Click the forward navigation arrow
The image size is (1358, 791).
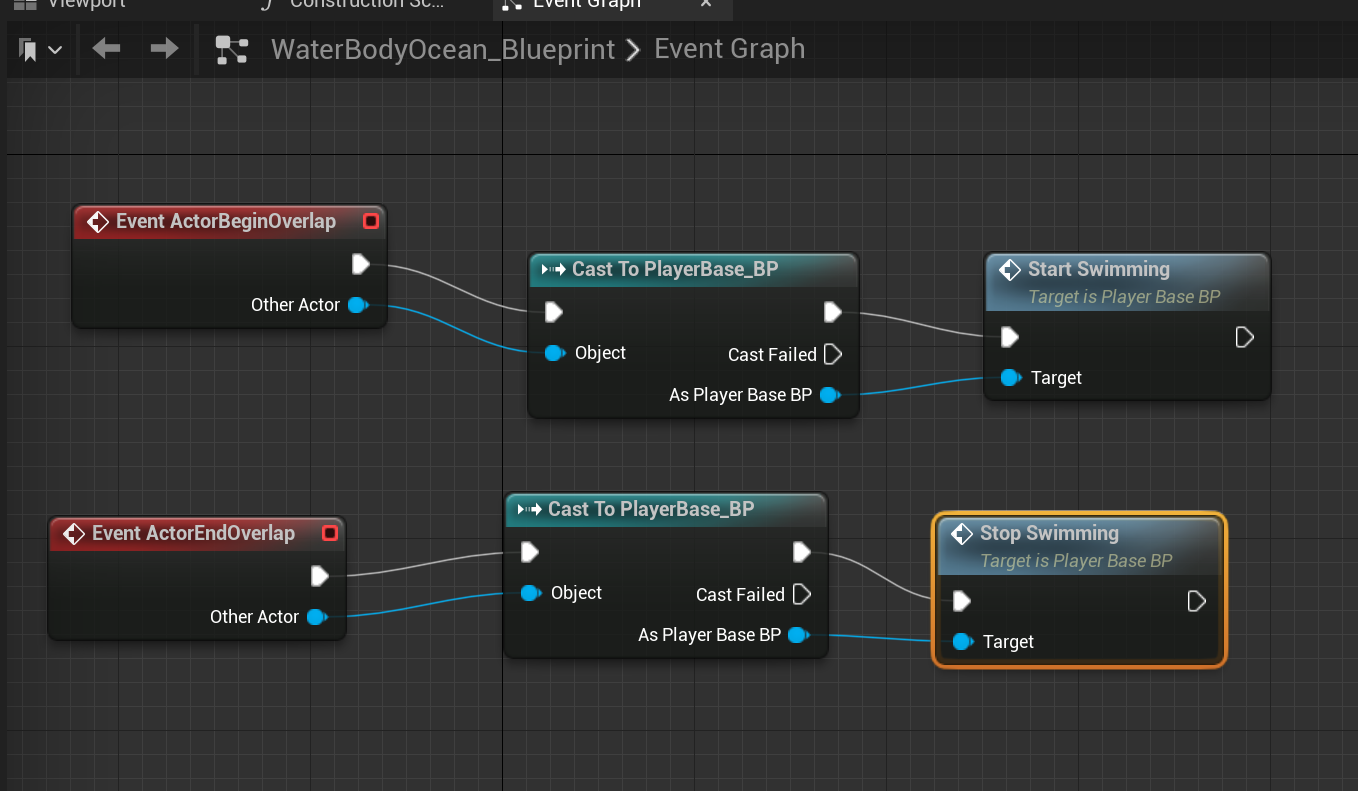(x=164, y=48)
